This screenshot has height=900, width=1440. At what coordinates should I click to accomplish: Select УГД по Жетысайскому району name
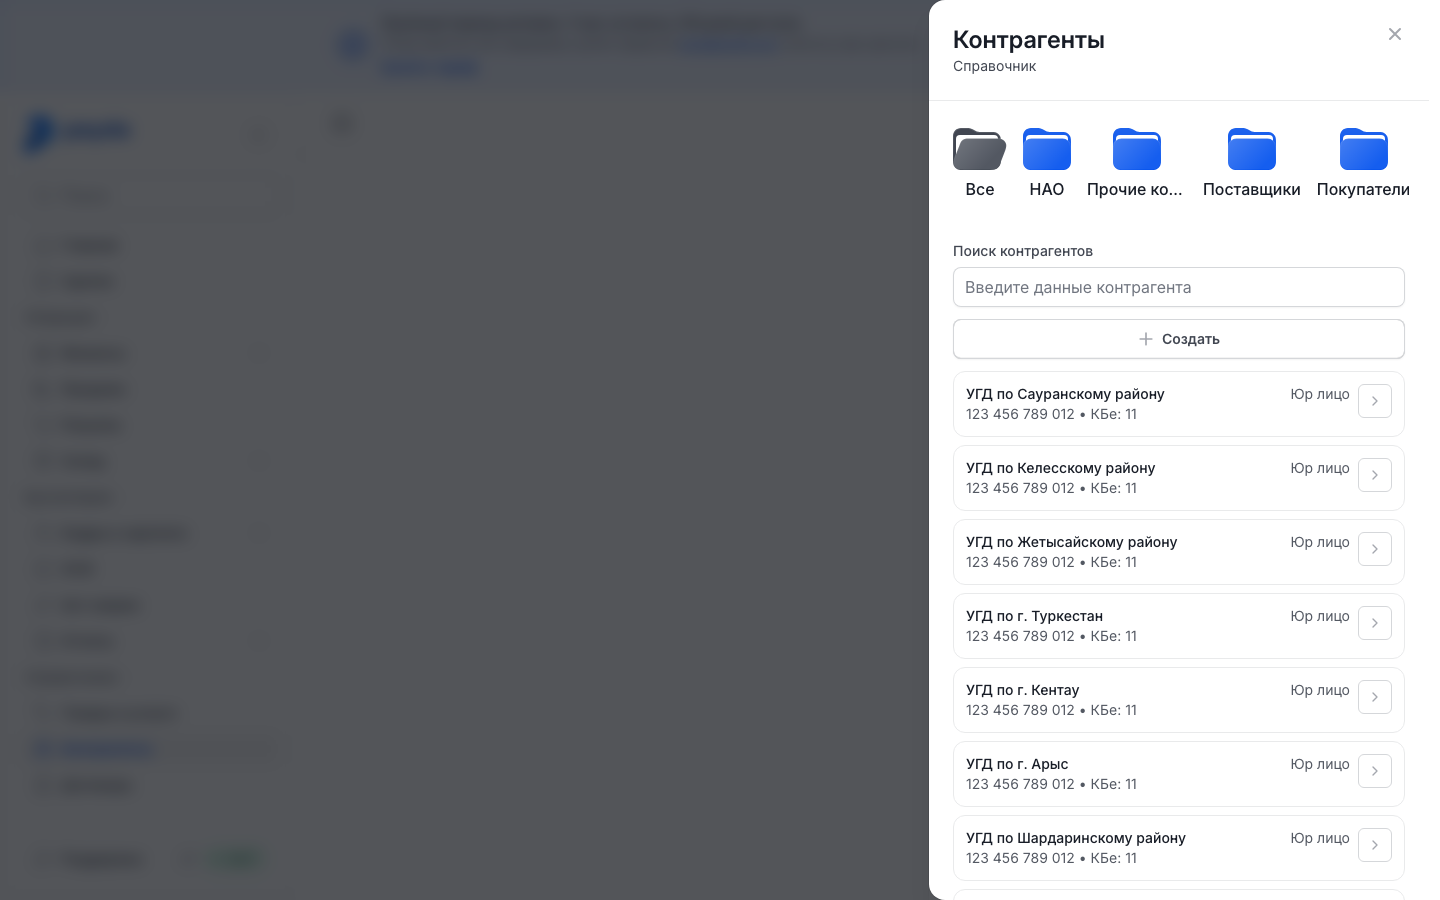[1071, 542]
